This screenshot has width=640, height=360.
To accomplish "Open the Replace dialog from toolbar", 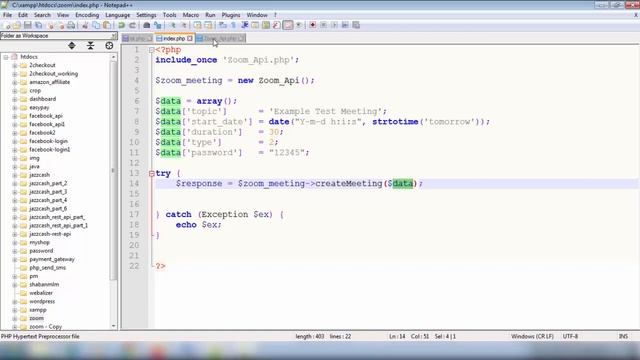I will coord(158,25).
